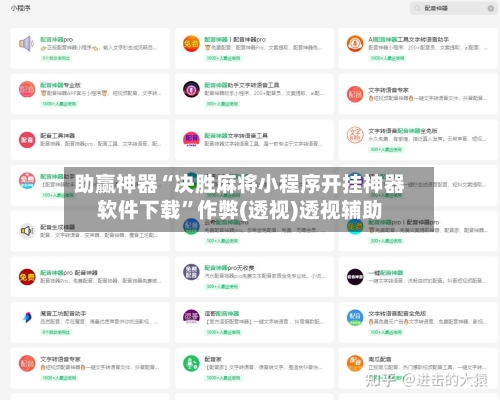The height and width of the screenshot is (400, 500).
Task: Click the 免费 icon of the 配音神器助手 card
Action: pos(27,181)
